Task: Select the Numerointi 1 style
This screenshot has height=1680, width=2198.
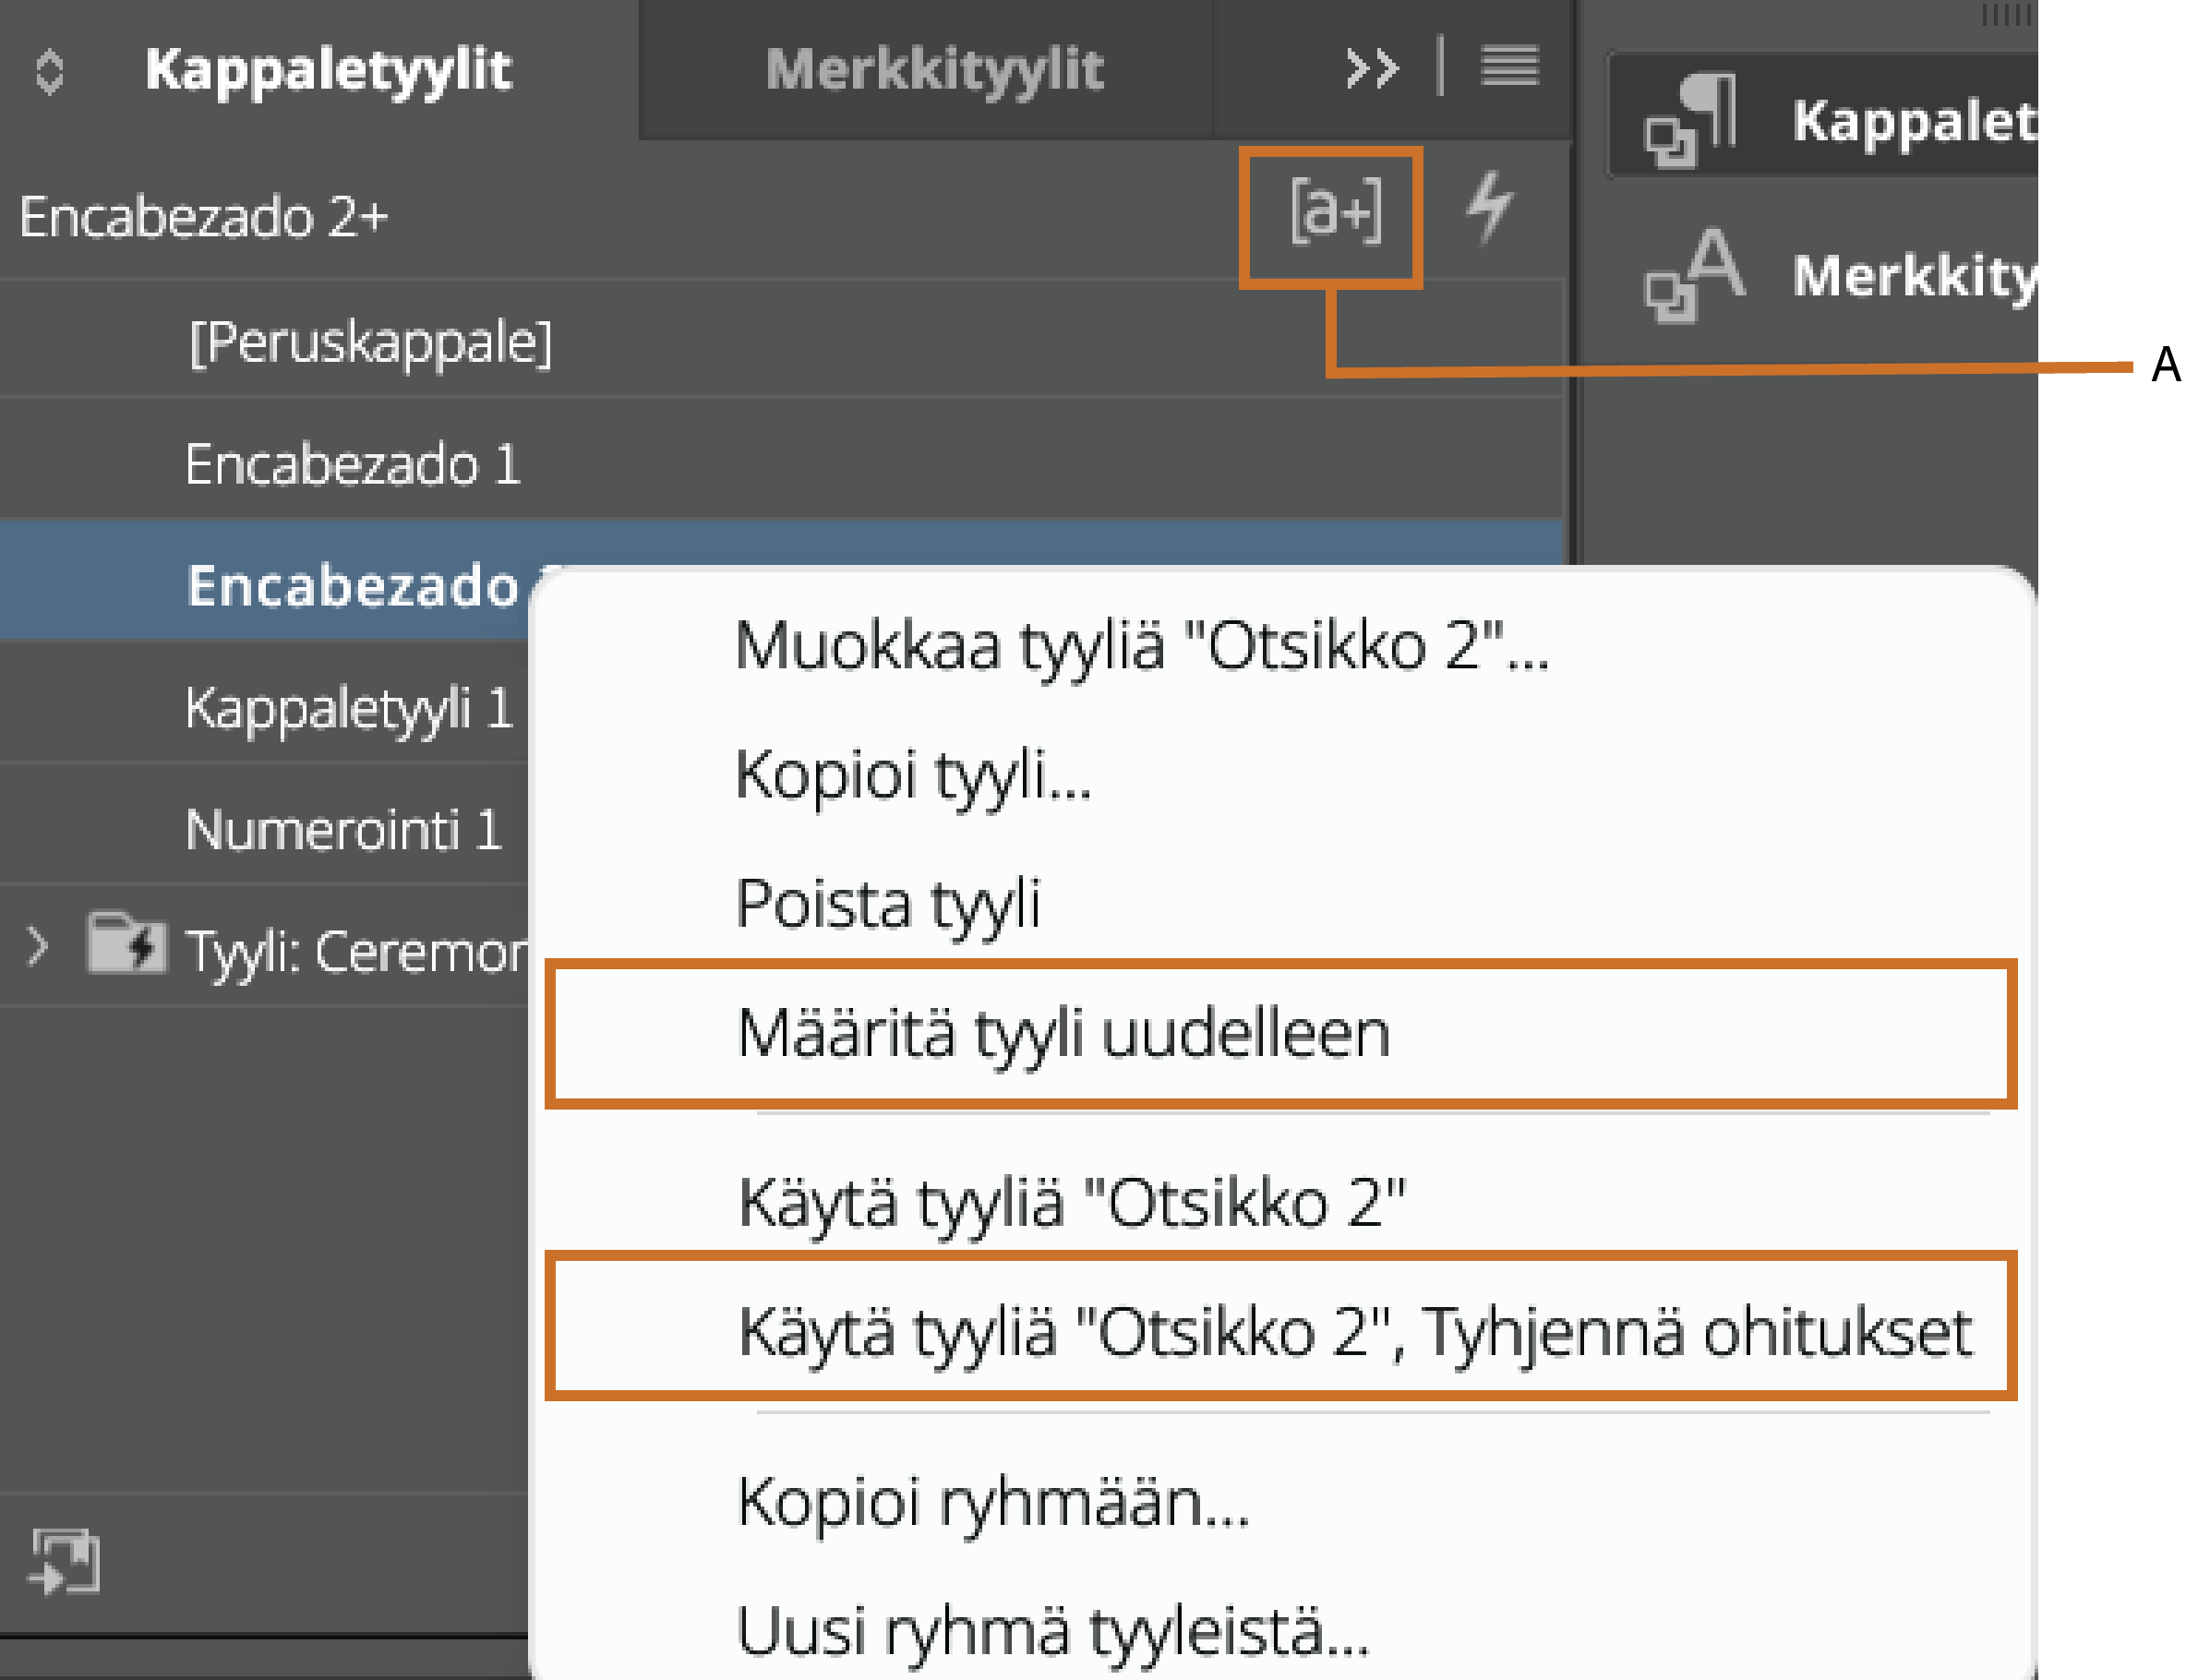Action: pos(345,828)
